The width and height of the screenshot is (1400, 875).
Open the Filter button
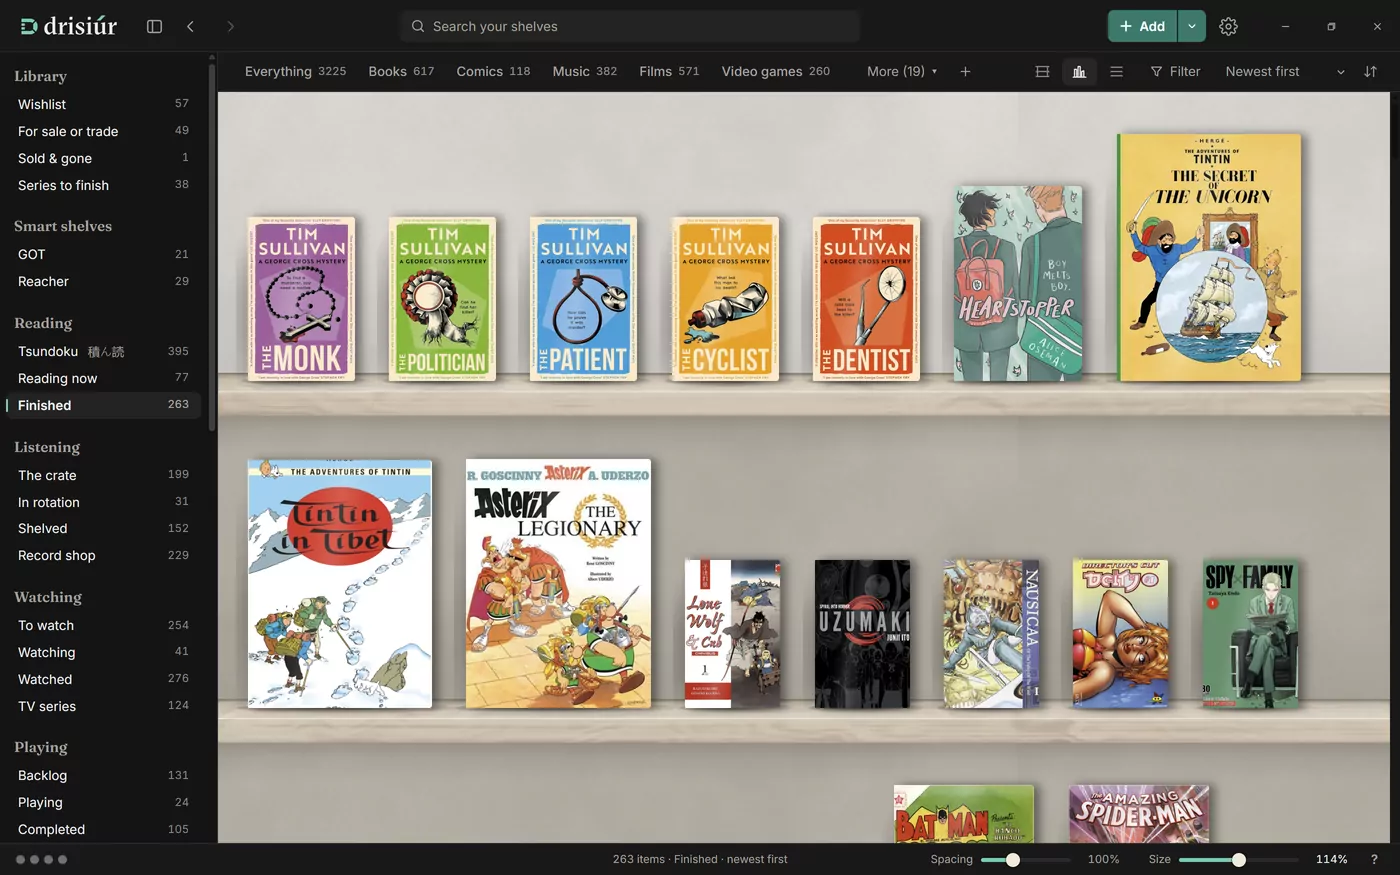(x=1175, y=71)
